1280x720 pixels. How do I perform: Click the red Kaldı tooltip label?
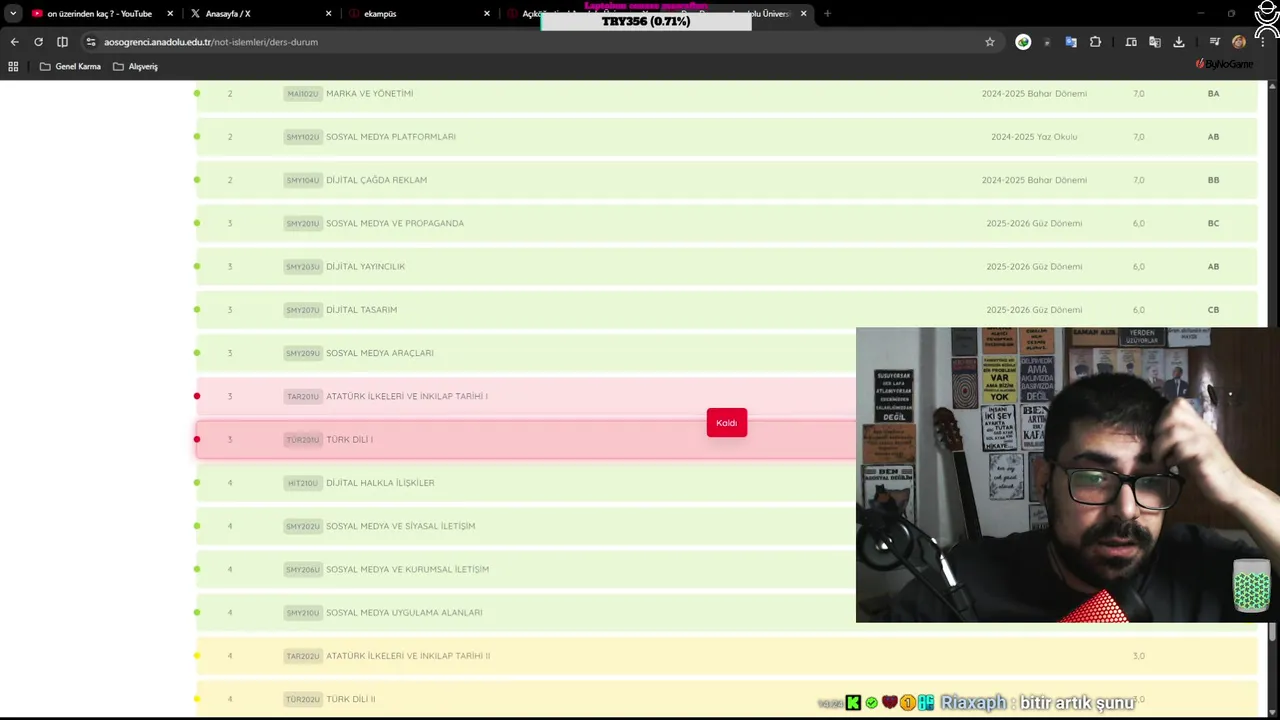(x=726, y=423)
